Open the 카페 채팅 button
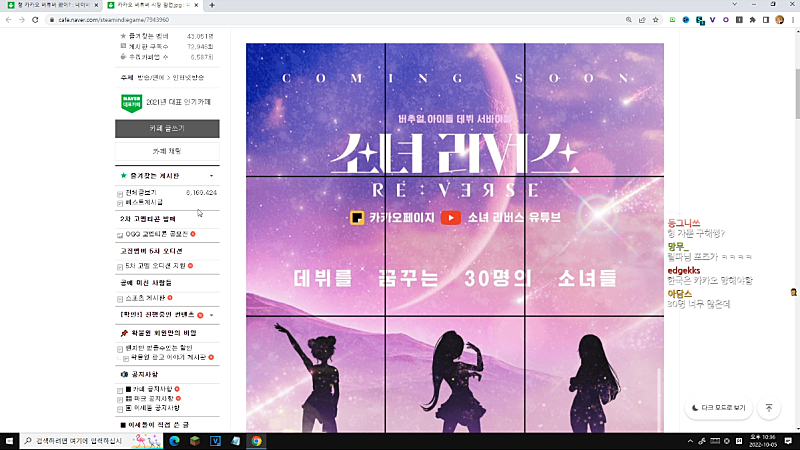 [167, 152]
